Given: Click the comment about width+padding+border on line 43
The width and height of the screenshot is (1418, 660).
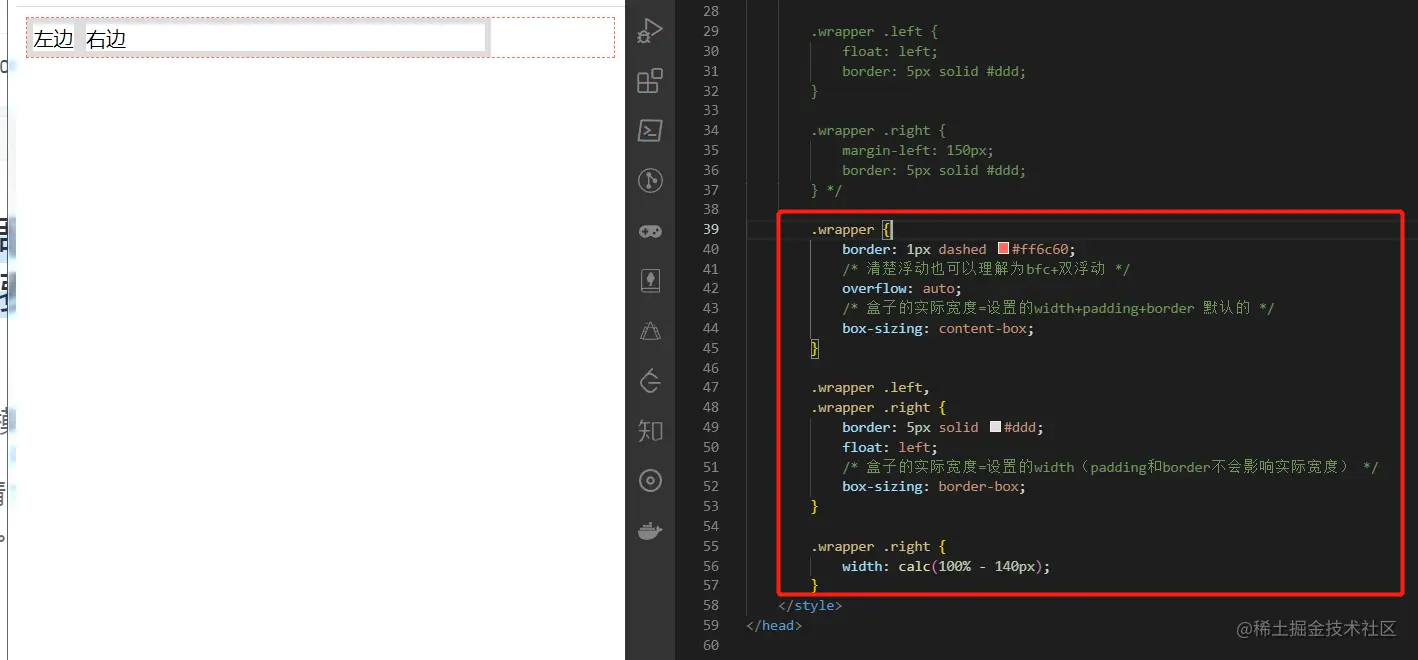Looking at the screenshot, I should pyautogui.click(x=1058, y=308).
